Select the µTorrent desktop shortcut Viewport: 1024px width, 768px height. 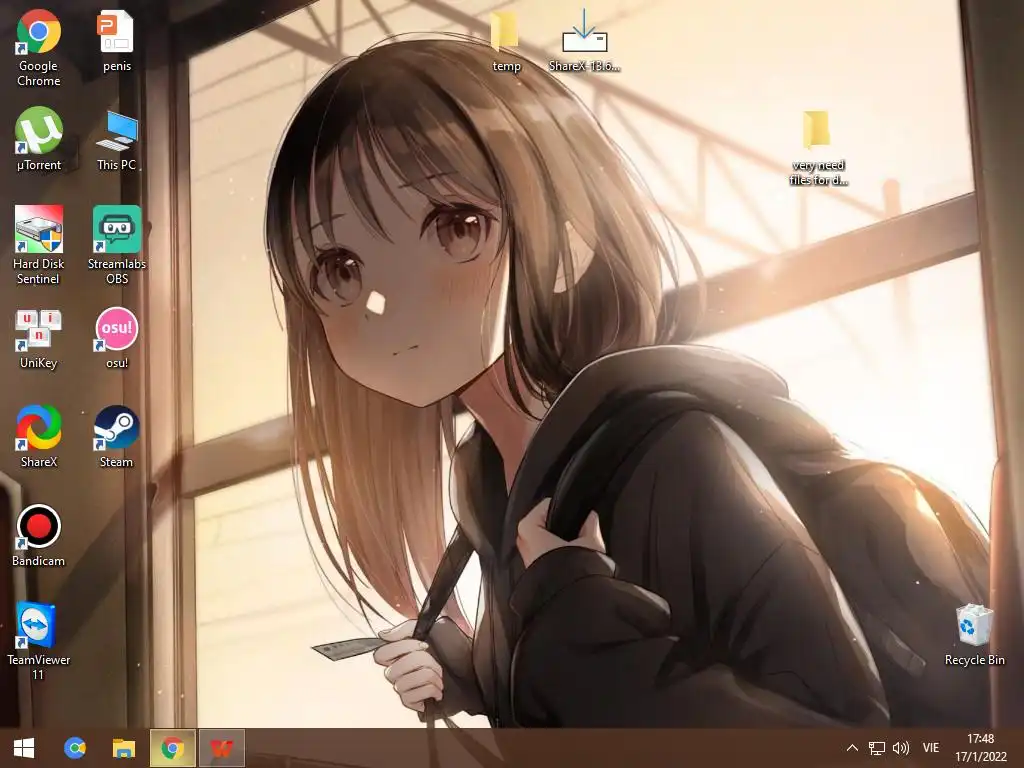point(39,139)
